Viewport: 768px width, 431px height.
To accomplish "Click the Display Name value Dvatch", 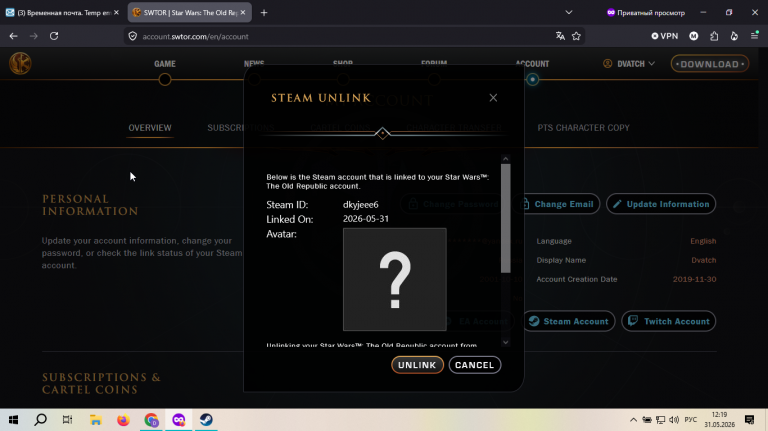I will click(704, 260).
